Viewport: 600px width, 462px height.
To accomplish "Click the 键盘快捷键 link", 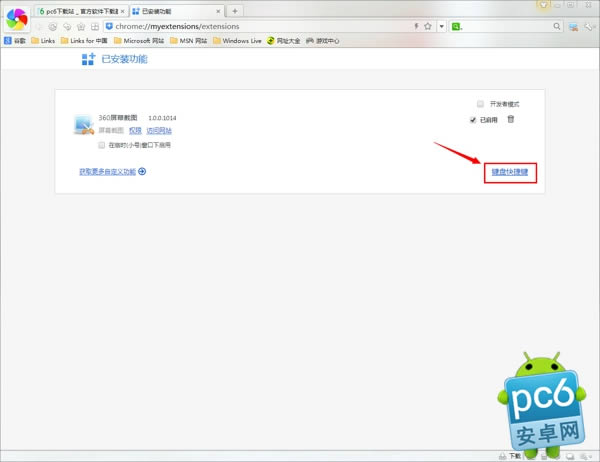I will 510,172.
